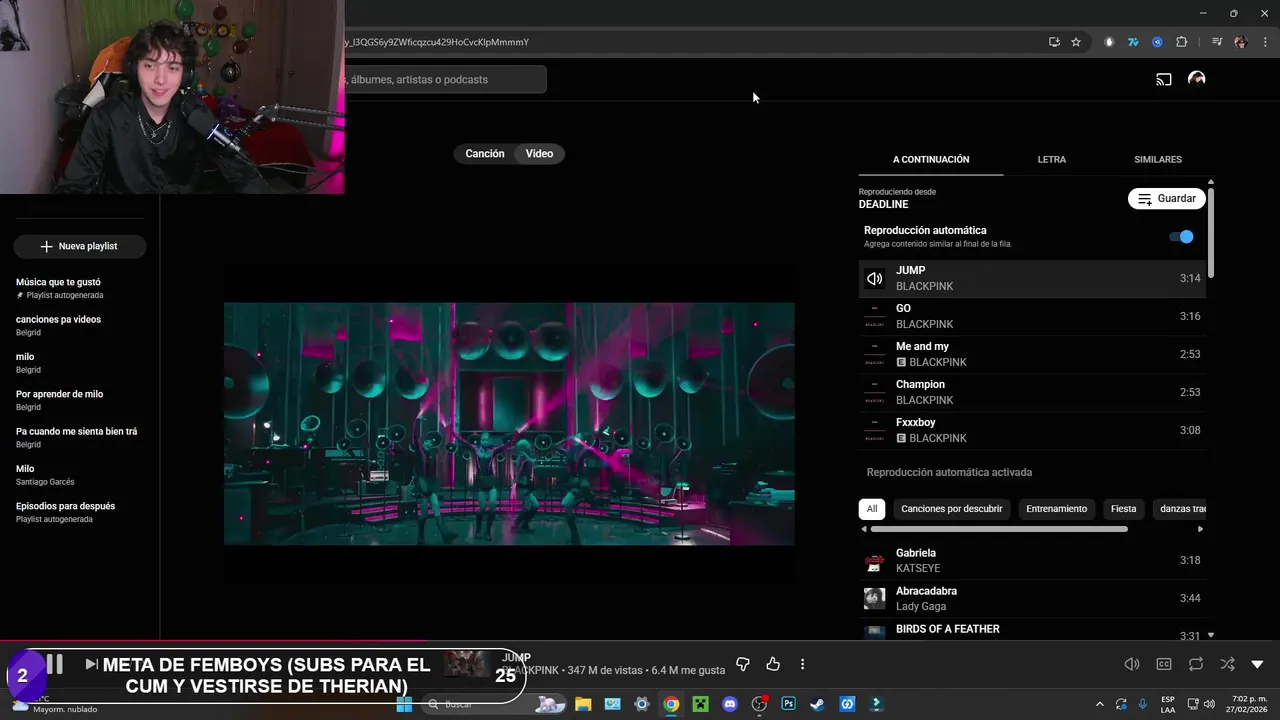
Task: Open more actions for the playing song
Action: 802,664
